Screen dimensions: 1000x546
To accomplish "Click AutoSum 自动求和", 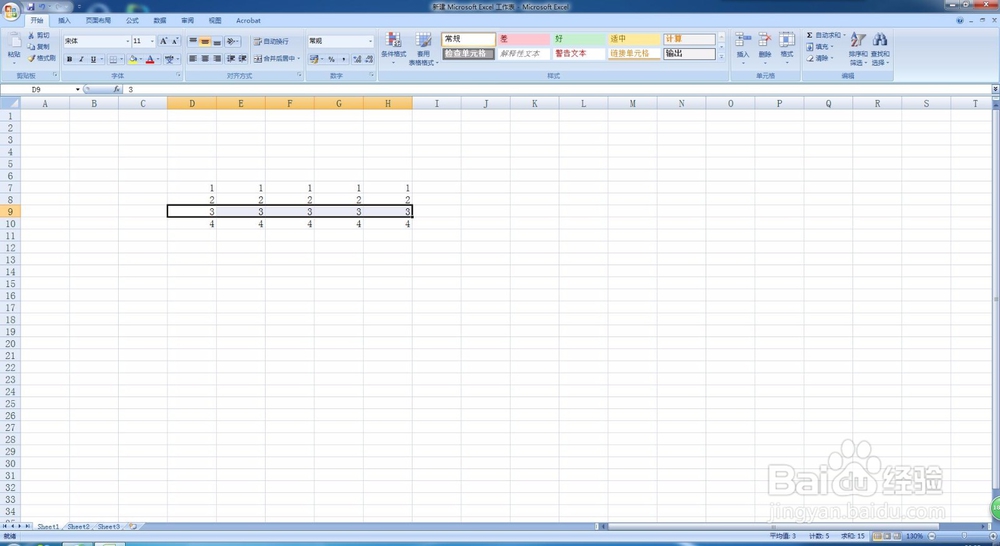I will [825, 35].
